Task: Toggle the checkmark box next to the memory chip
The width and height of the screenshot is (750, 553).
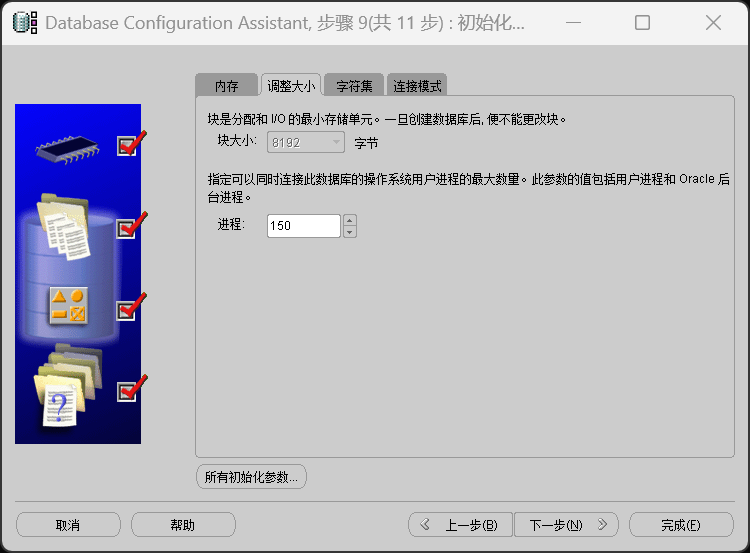Action: click(x=126, y=146)
